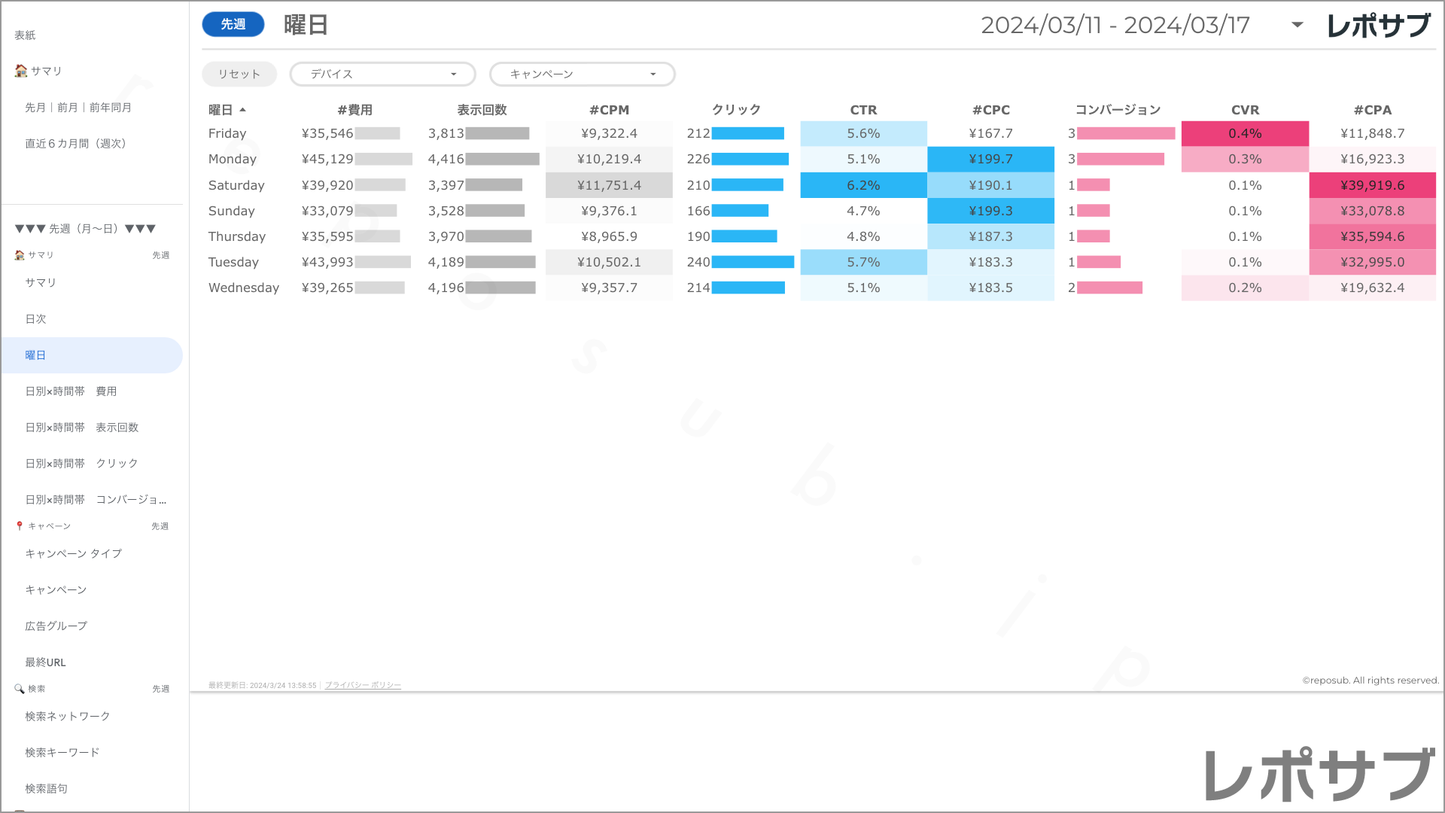
Task: Go to the 日次 page in sidebar
Action: click(36, 319)
